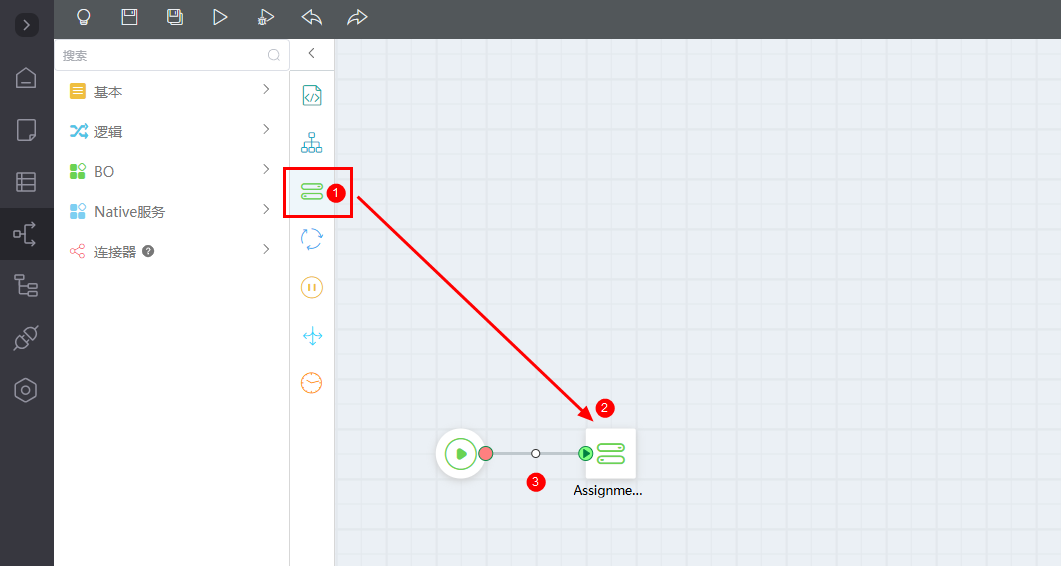The width and height of the screenshot is (1061, 566).
Task: Select the decision tree node icon
Action: coord(312,143)
